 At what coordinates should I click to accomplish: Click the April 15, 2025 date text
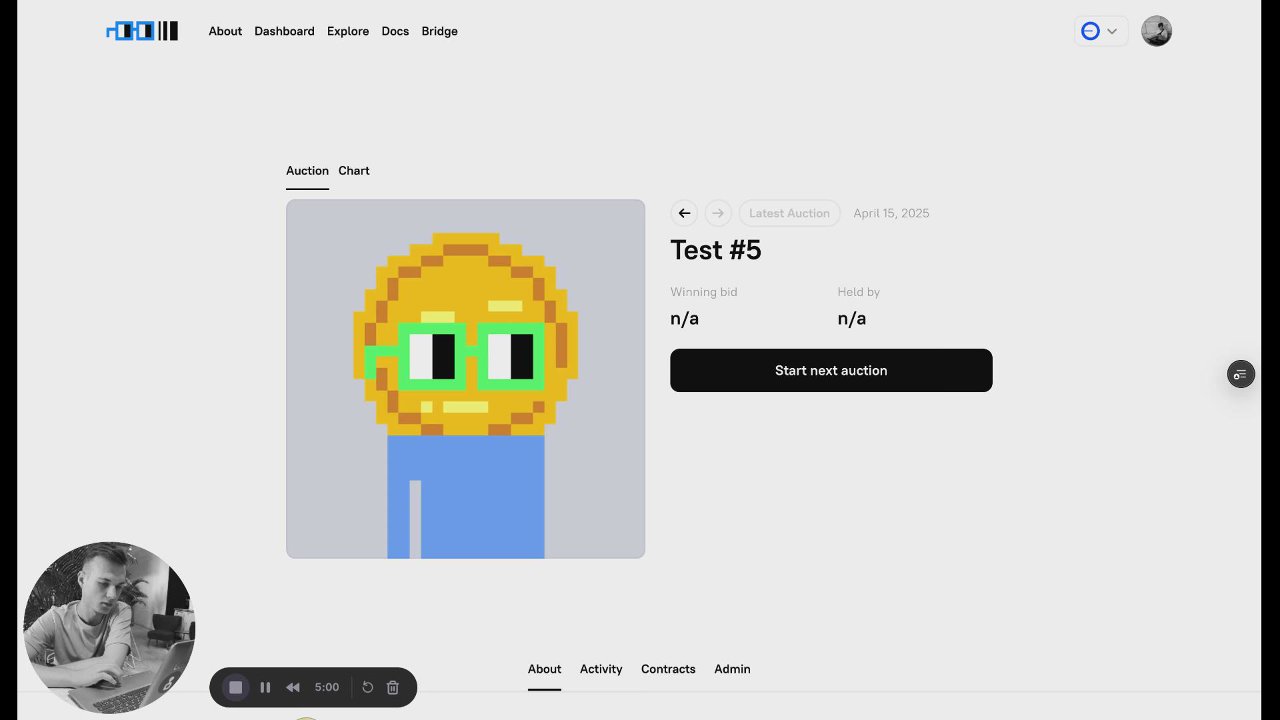click(x=891, y=213)
